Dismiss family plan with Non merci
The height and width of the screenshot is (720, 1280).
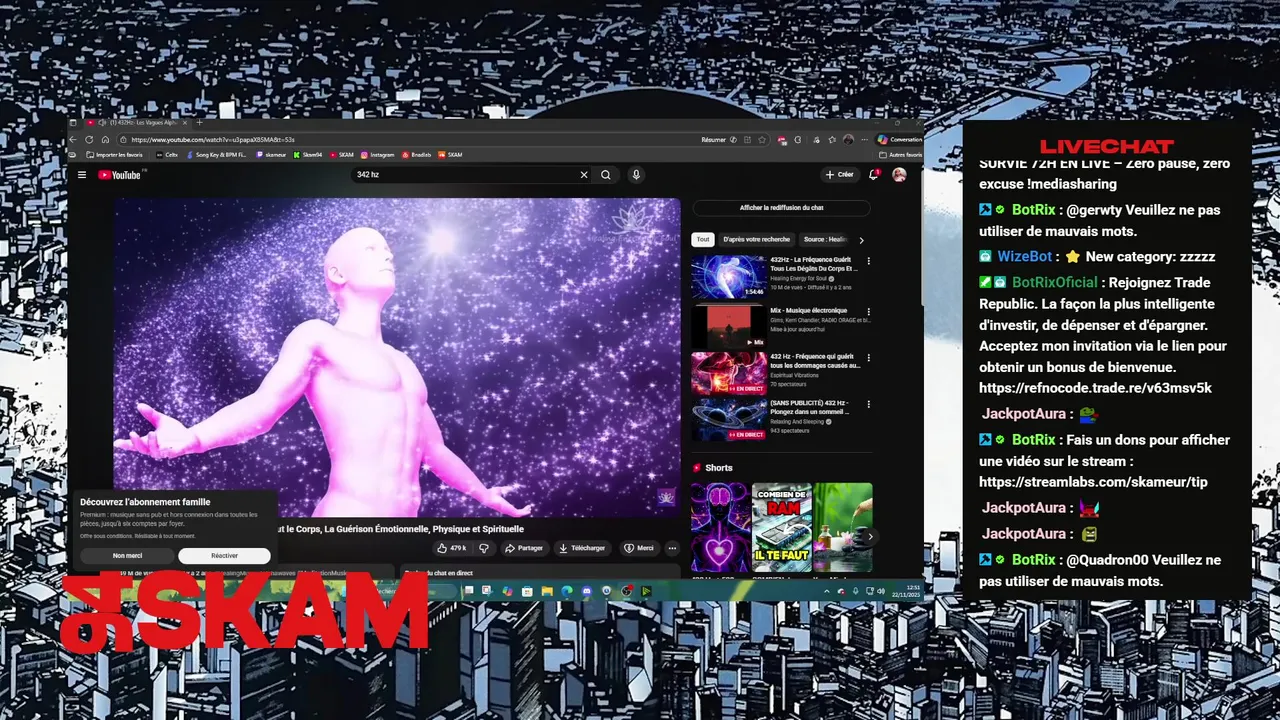127,555
